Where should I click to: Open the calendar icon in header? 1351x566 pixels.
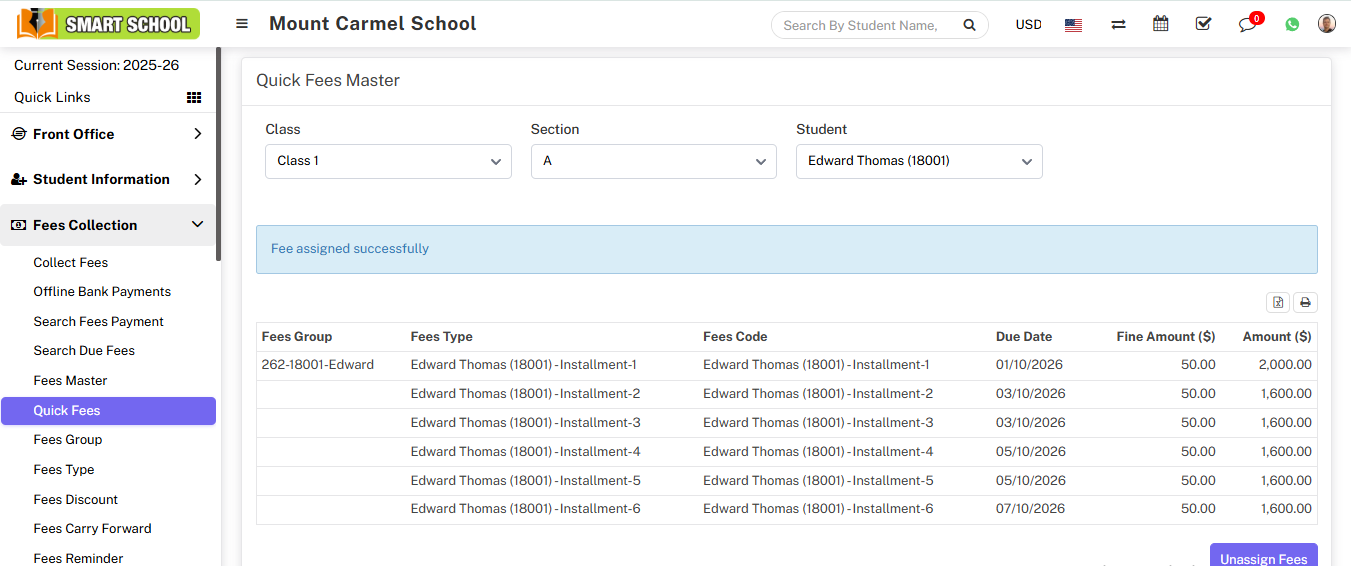[1160, 24]
